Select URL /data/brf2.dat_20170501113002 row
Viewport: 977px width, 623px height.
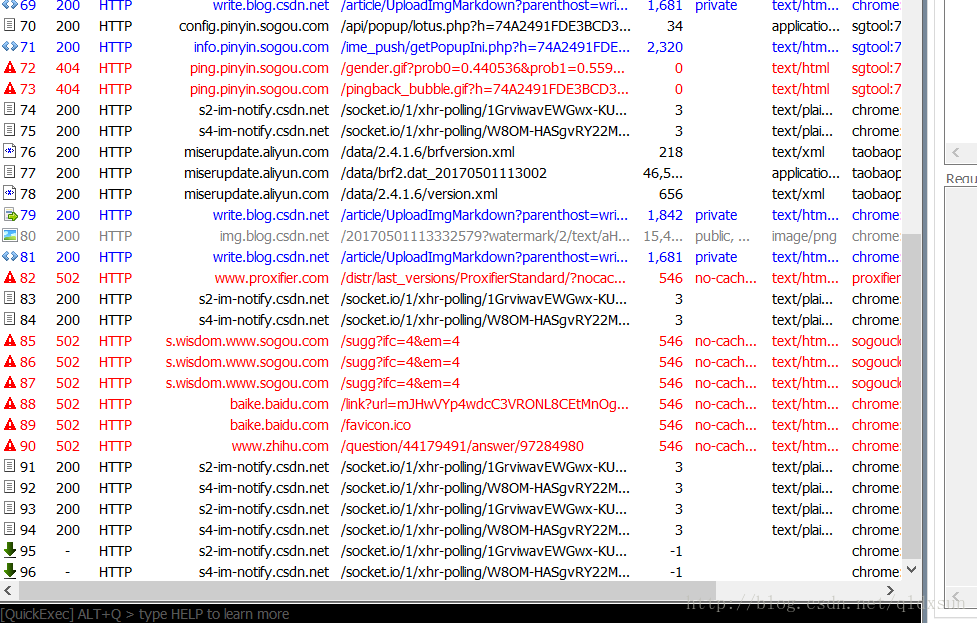coord(443,173)
